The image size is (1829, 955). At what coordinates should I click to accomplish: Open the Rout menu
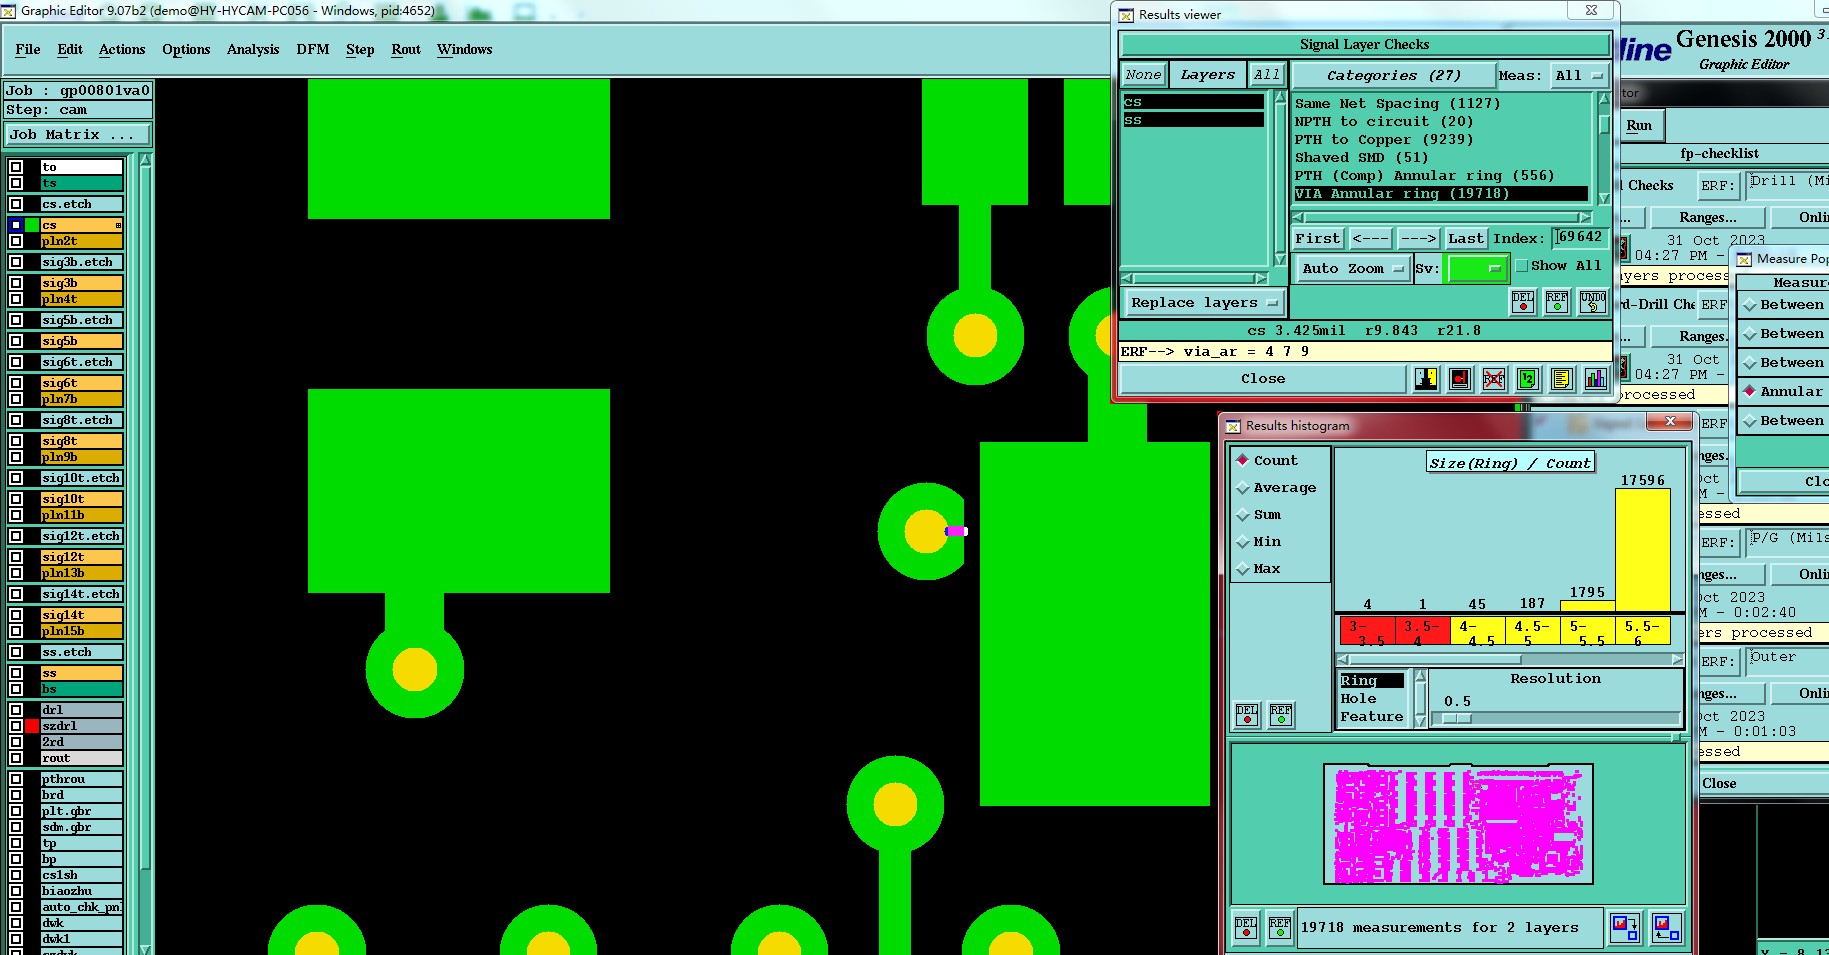coord(406,49)
